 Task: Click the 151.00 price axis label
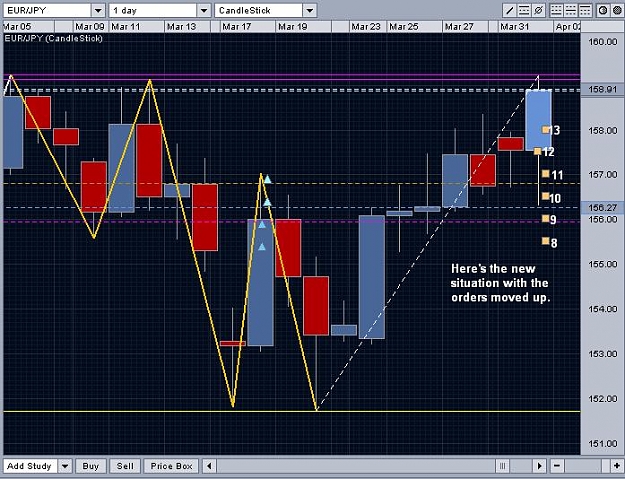(603, 444)
